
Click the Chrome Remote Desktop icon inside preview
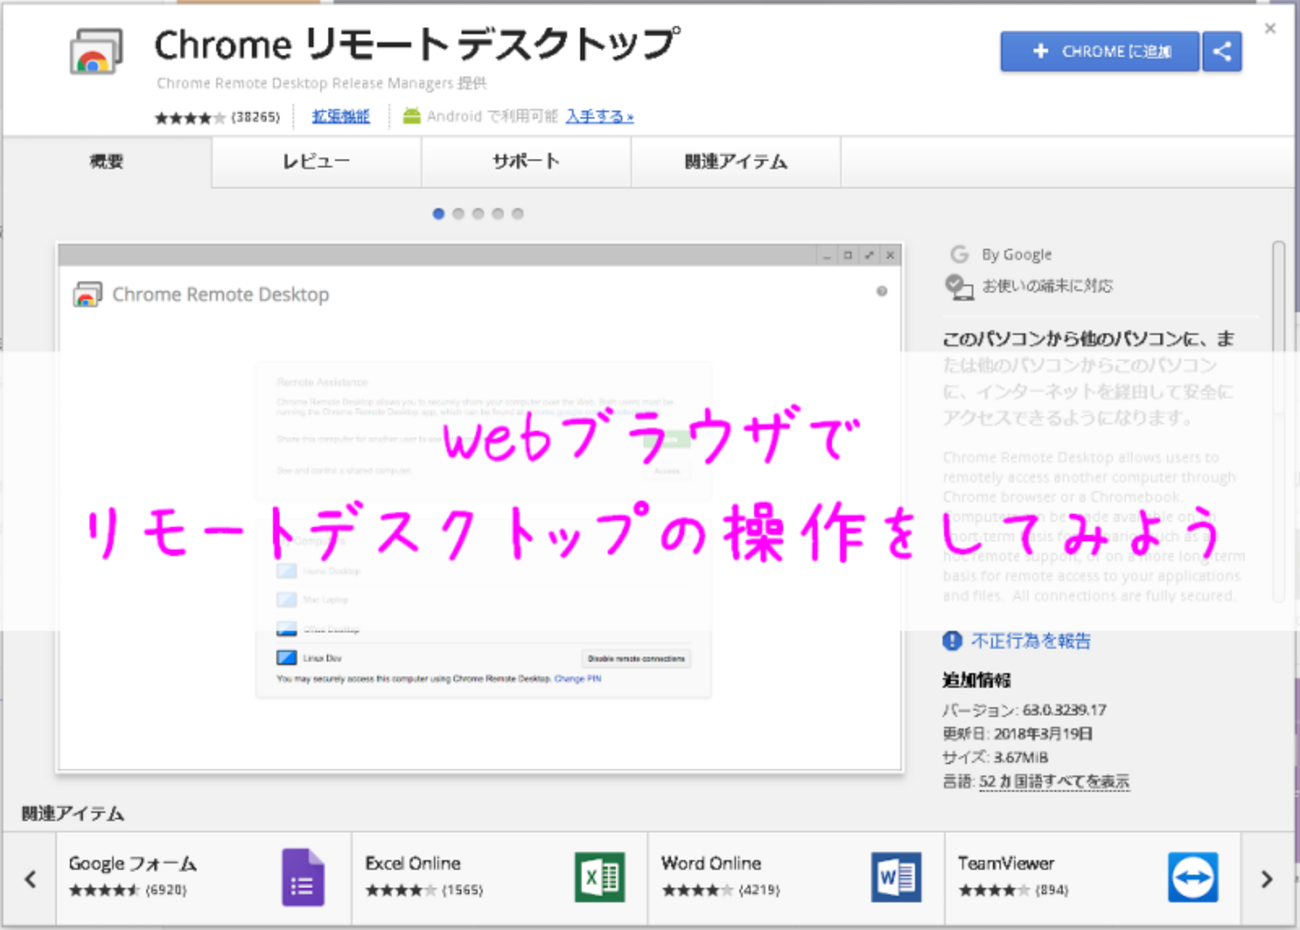point(88,295)
